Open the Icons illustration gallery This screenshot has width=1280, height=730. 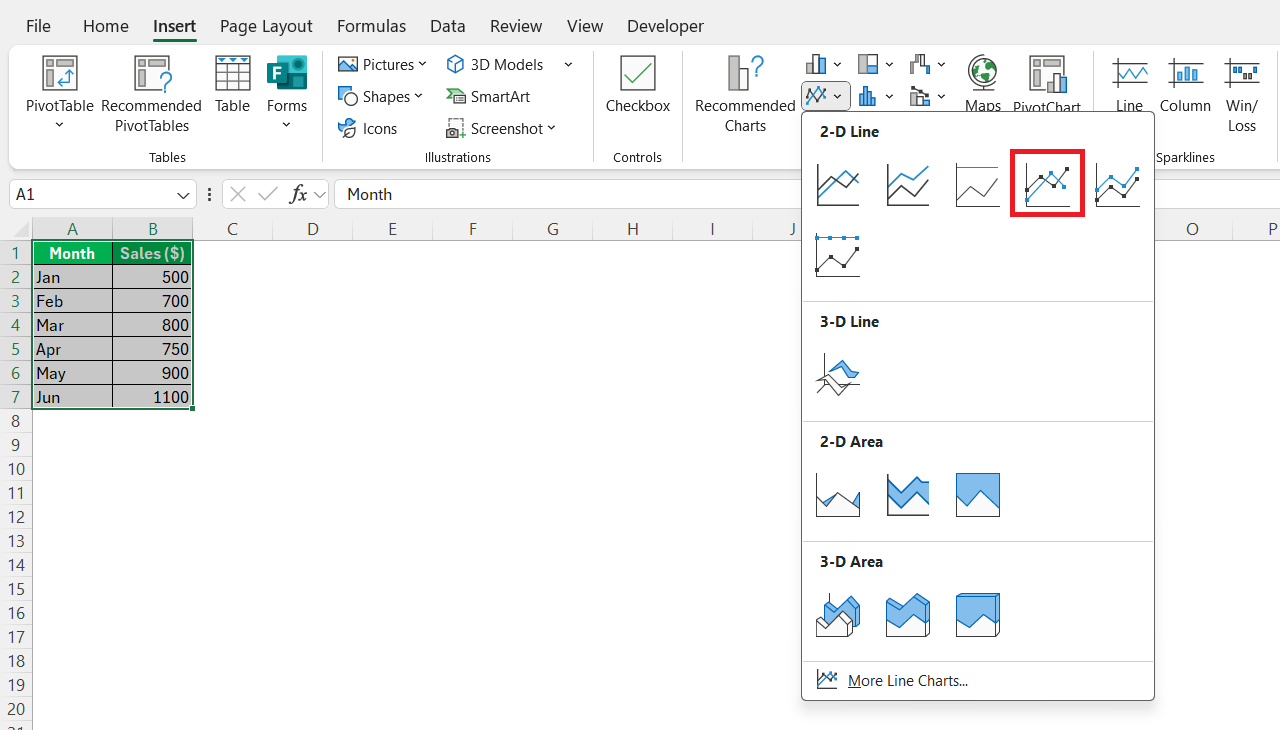pyautogui.click(x=367, y=128)
